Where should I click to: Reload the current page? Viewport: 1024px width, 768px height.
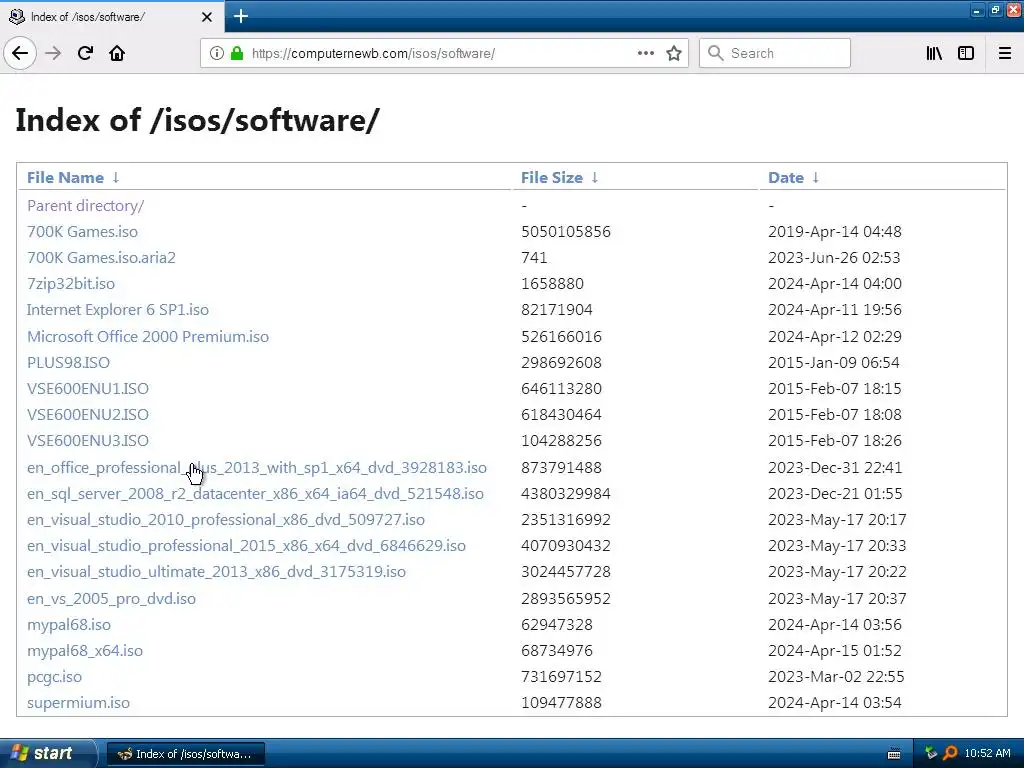pyautogui.click(x=85, y=53)
